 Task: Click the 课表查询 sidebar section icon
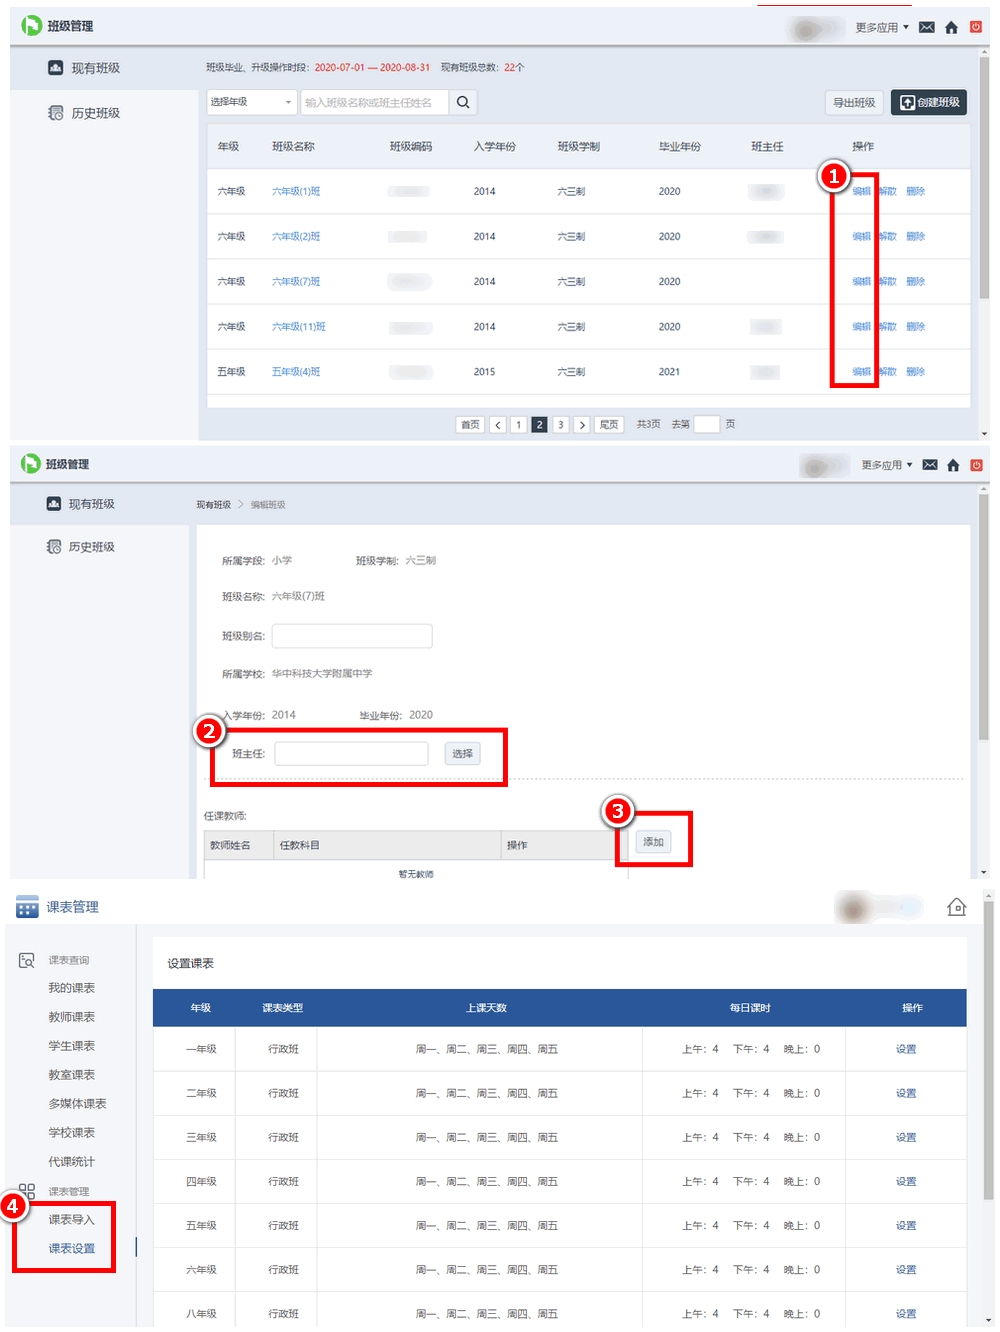coord(27,960)
